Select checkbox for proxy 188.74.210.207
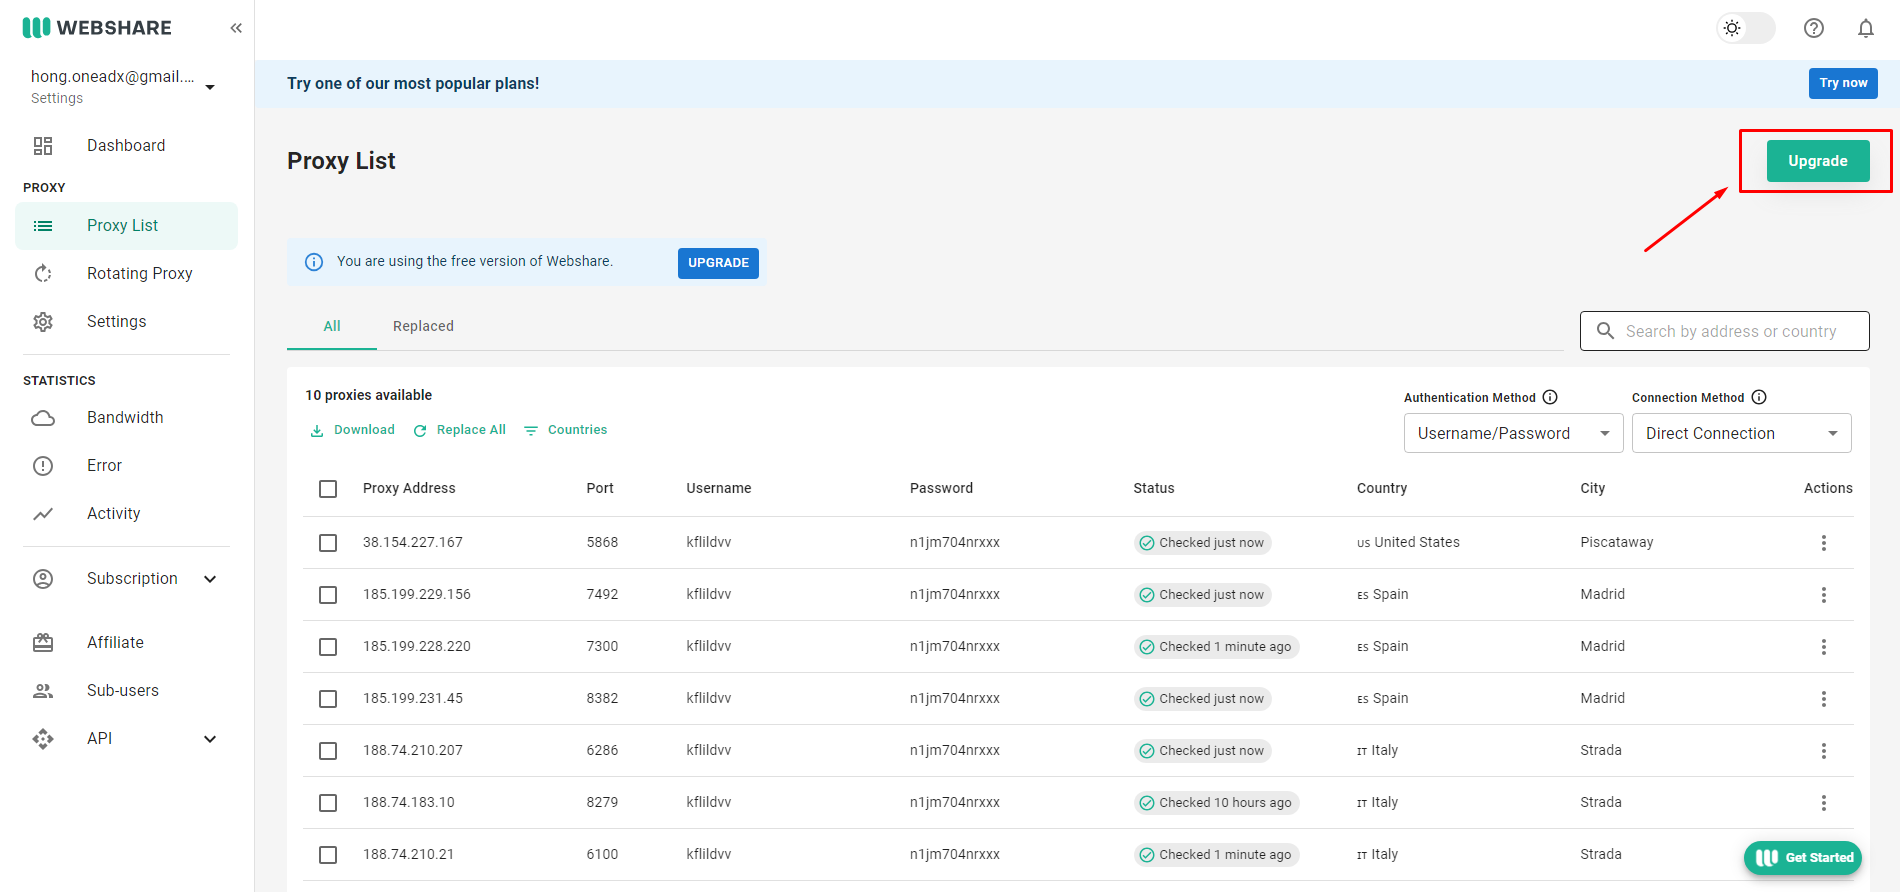This screenshot has height=892, width=1900. pyautogui.click(x=328, y=751)
